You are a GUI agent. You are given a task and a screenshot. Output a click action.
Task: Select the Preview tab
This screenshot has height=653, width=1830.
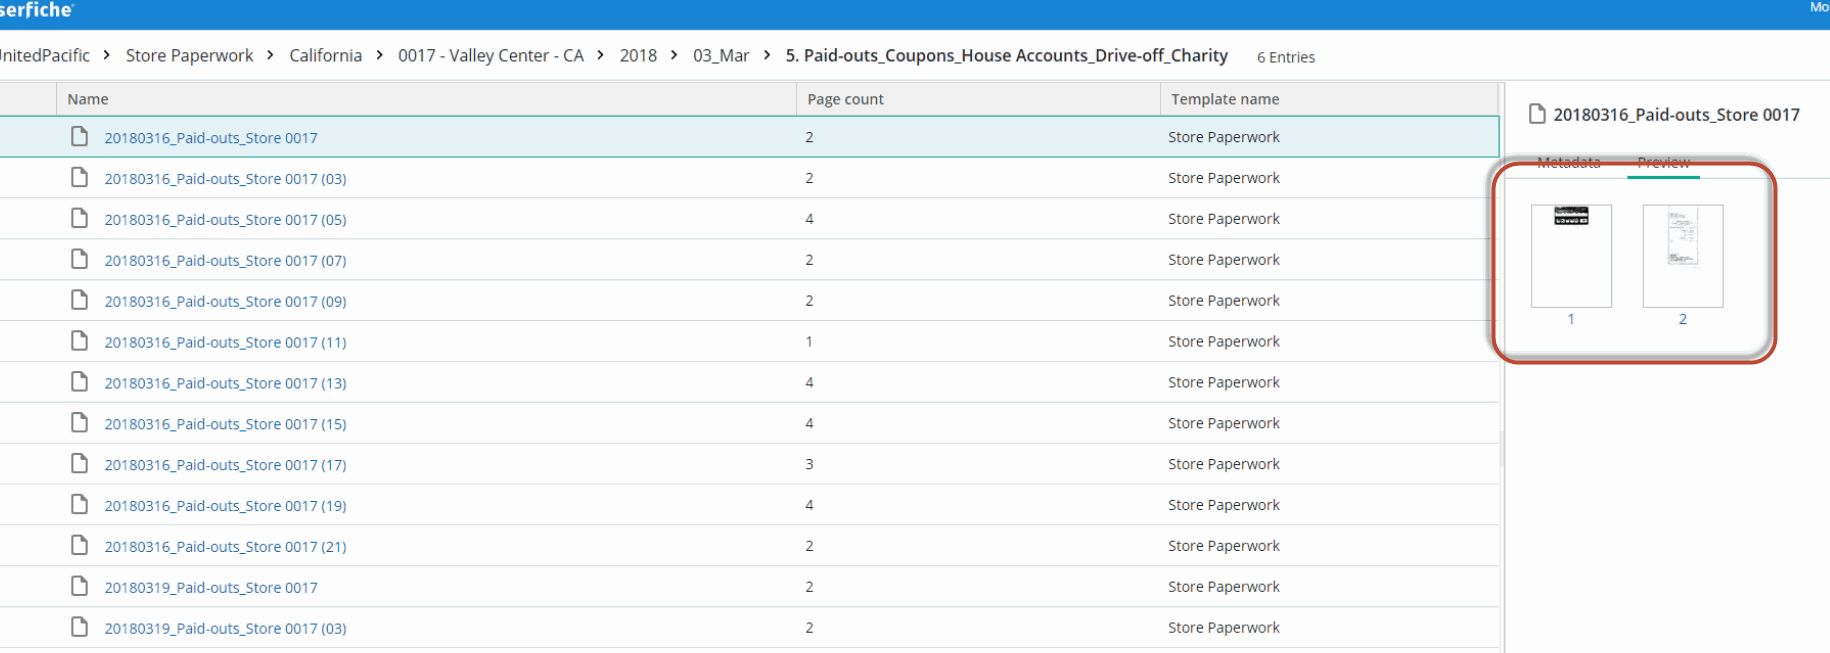[x=1663, y=163]
